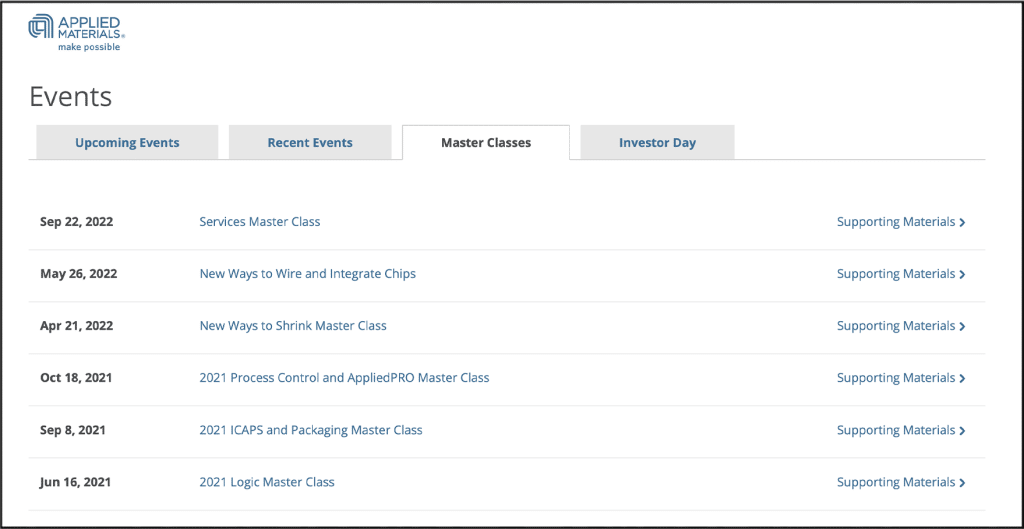Open the Services Master Class event
Image resolution: width=1024 pixels, height=529 pixels.
pyautogui.click(x=260, y=222)
